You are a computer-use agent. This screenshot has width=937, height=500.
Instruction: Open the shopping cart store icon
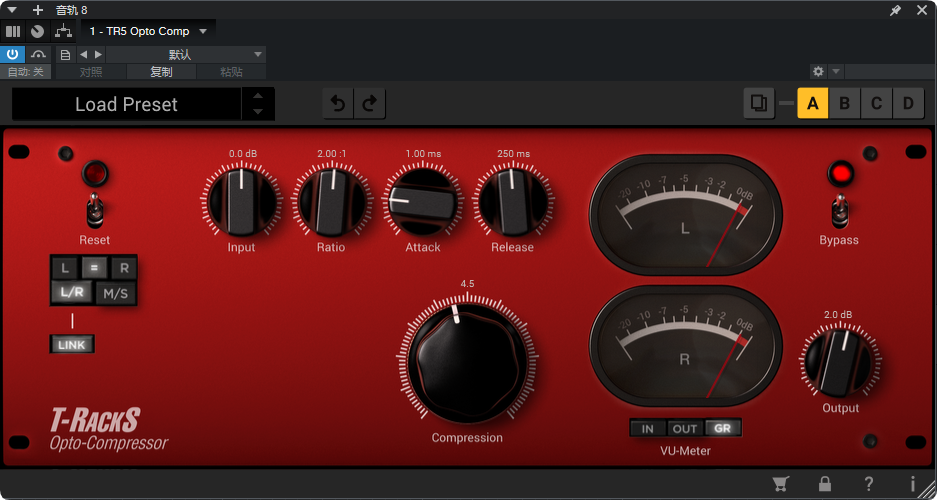780,483
